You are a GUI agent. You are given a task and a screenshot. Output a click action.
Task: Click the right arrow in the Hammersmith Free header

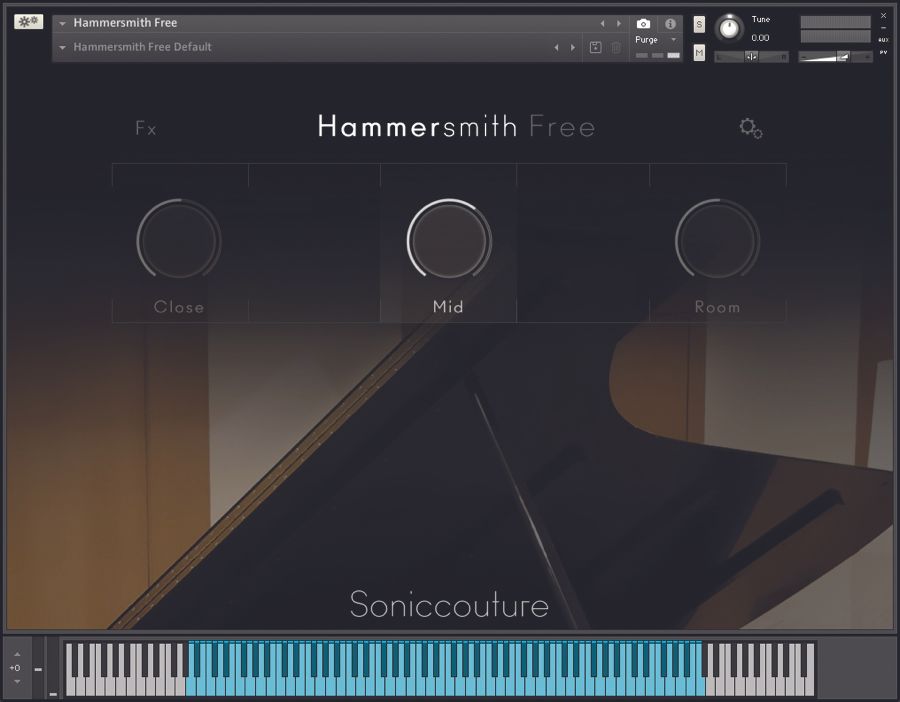click(617, 22)
